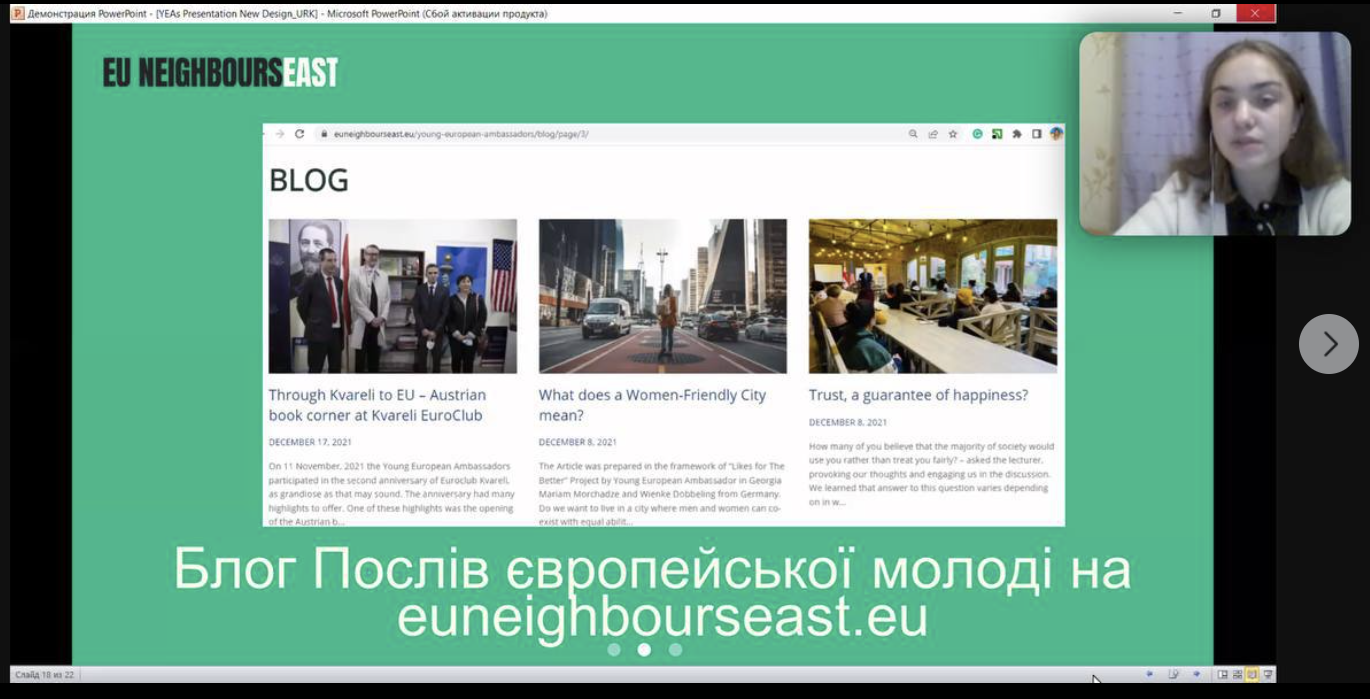Open the puzzle-piece extensions icon
This screenshot has width=1370, height=699.
pyautogui.click(x=1017, y=134)
